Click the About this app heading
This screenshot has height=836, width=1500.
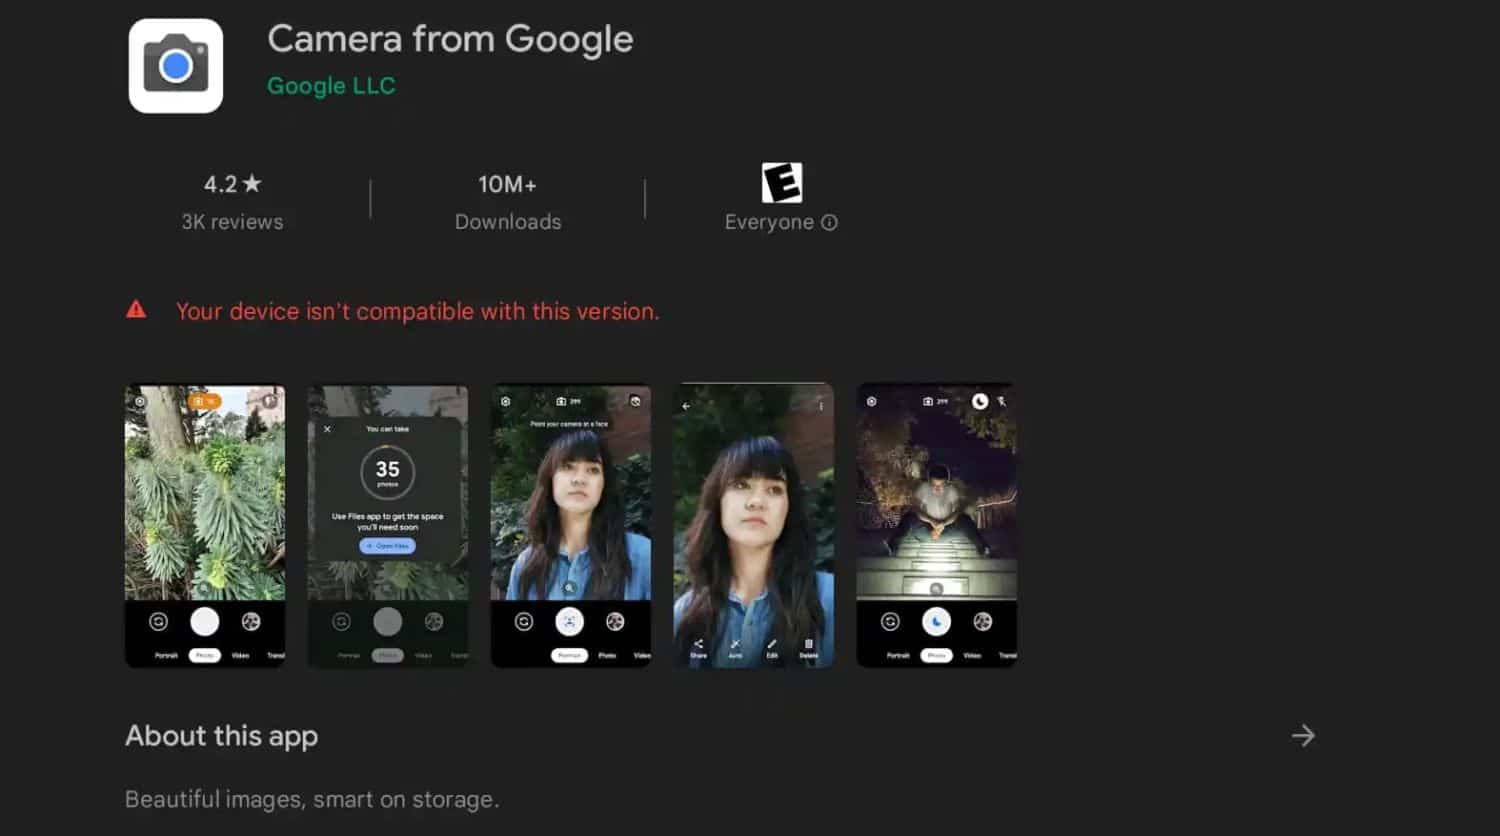[222, 736]
